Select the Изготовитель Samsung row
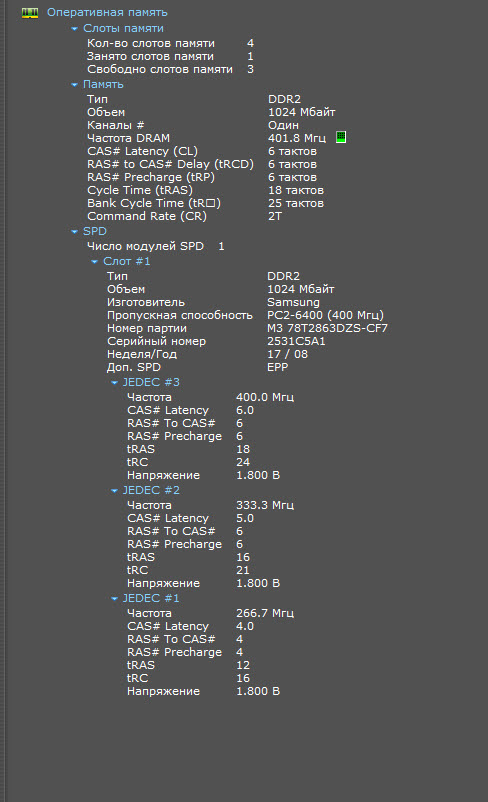Screen dimensions: 488x802 213,302
